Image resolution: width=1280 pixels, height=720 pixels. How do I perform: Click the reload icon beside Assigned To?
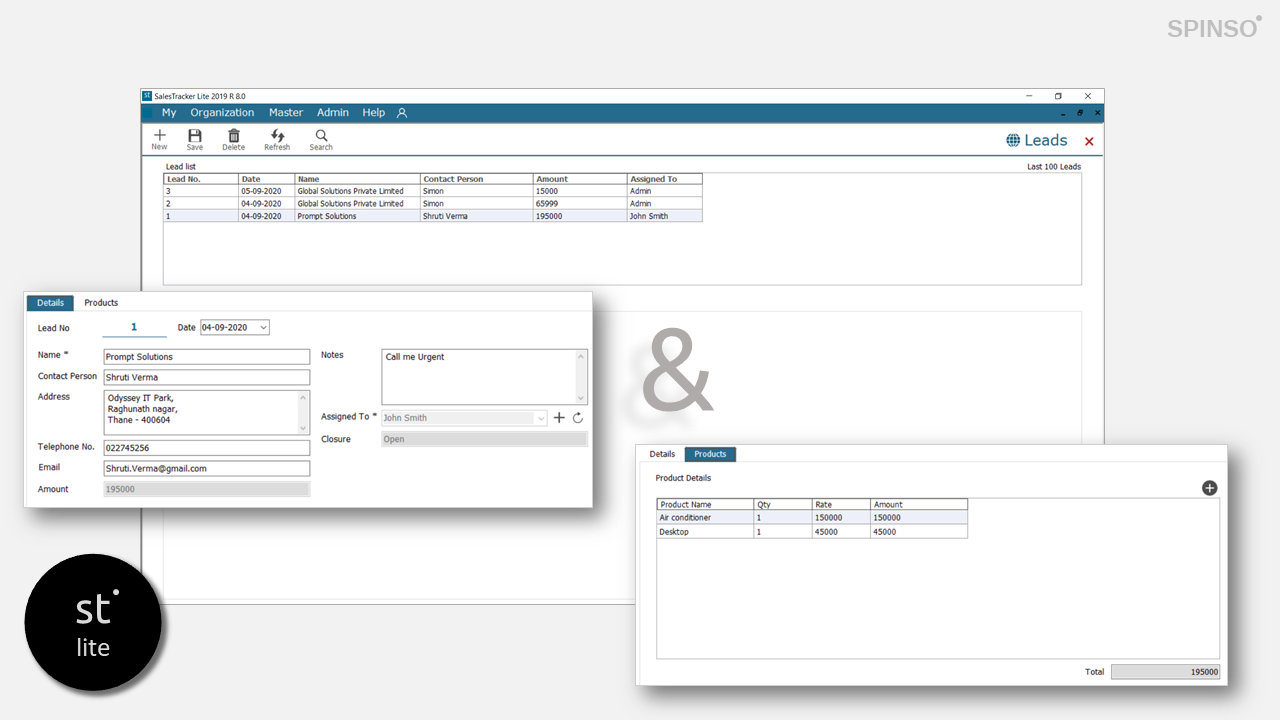pos(578,418)
